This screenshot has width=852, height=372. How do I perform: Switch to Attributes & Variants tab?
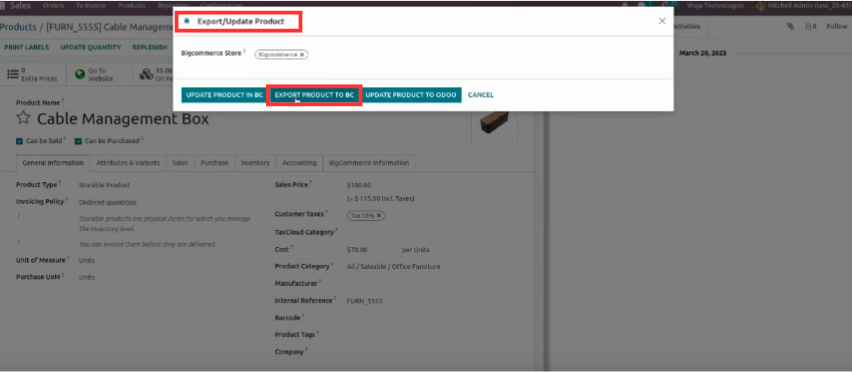click(128, 163)
